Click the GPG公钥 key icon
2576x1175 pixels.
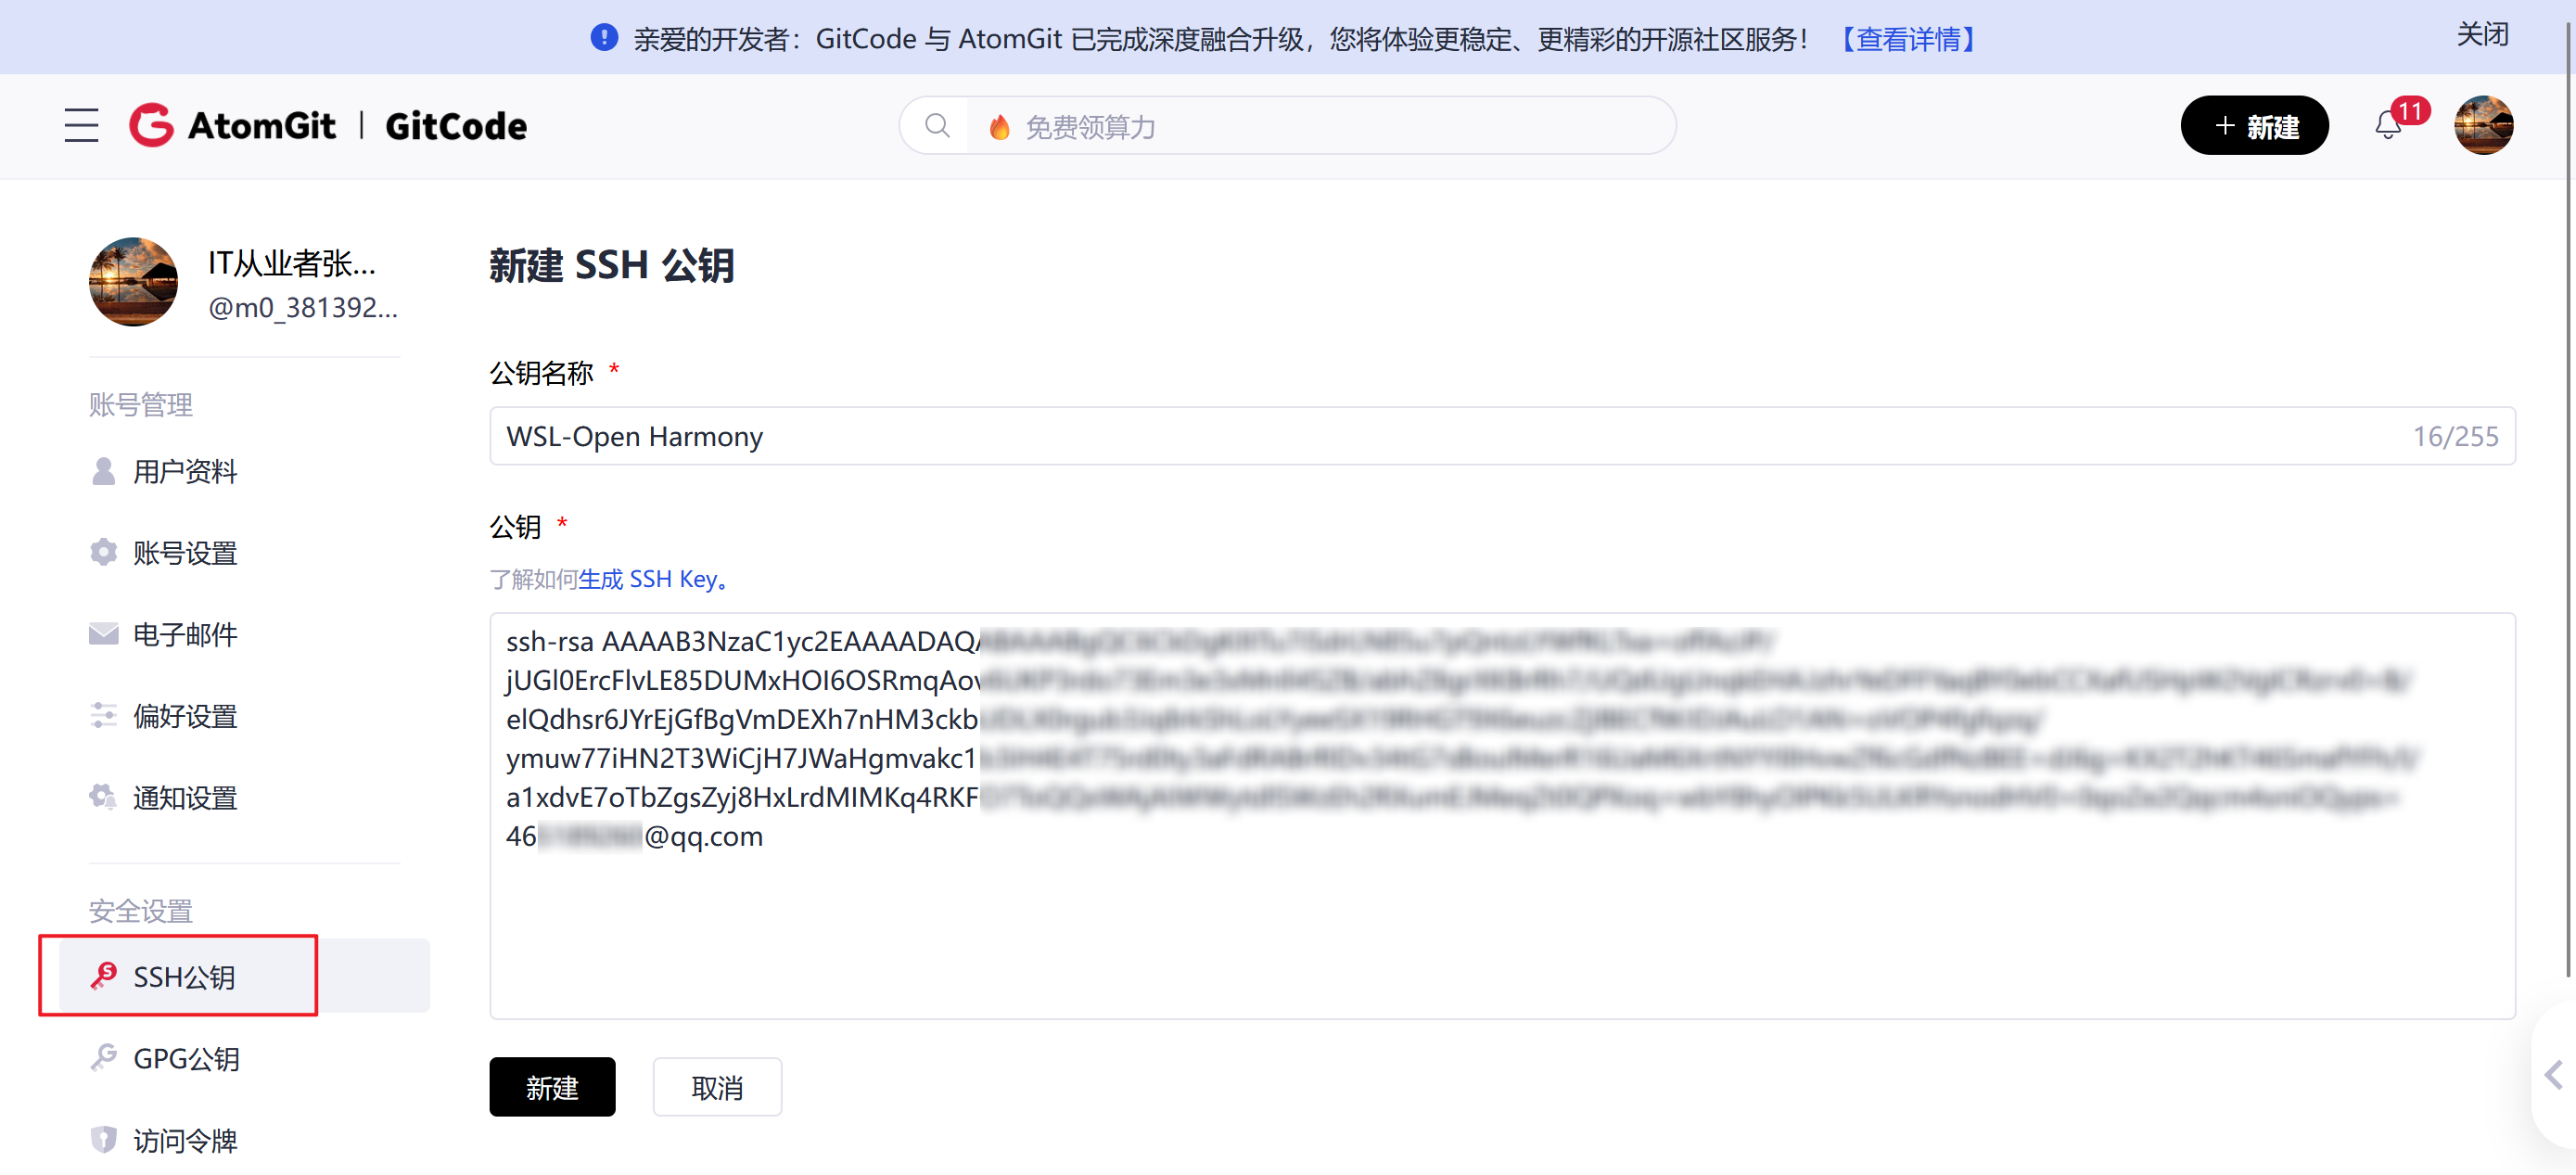[103, 1058]
